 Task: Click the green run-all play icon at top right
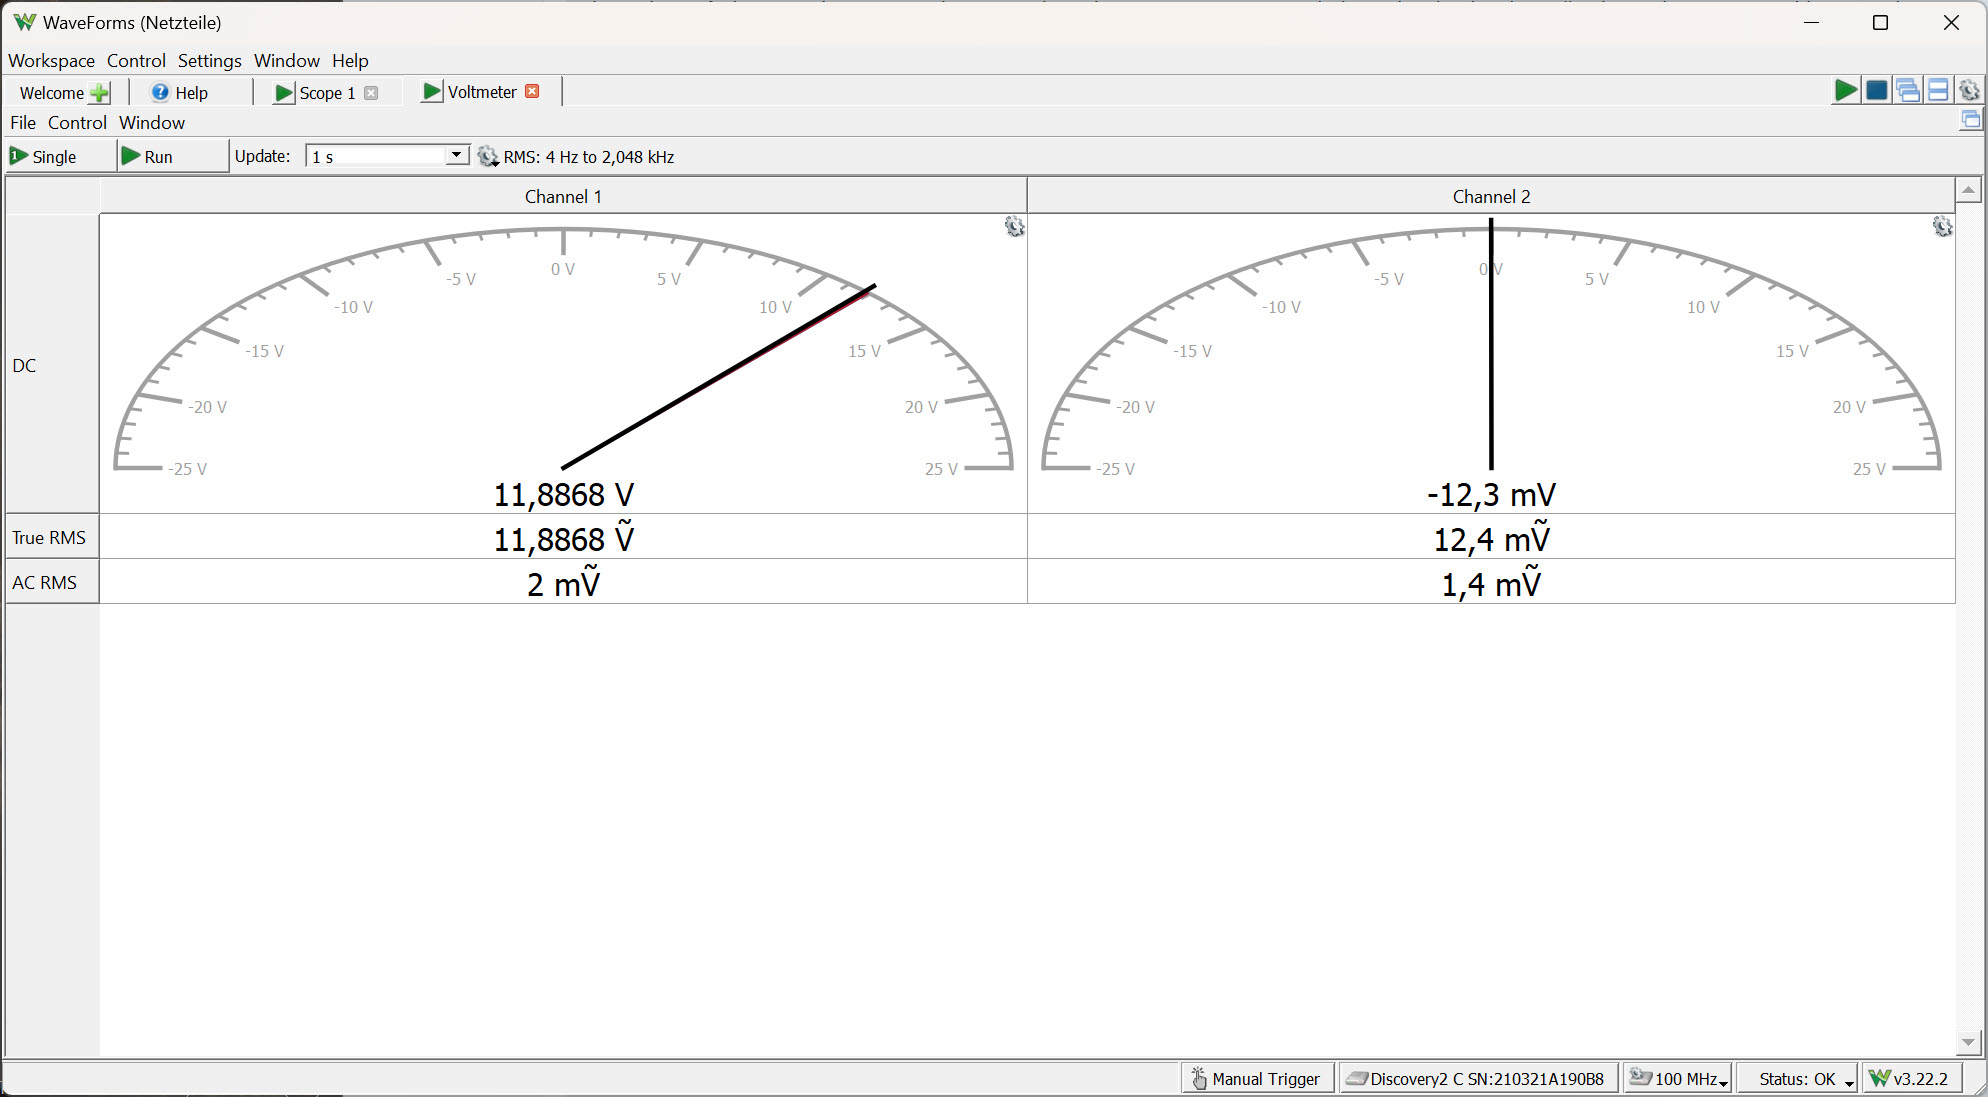click(1846, 91)
